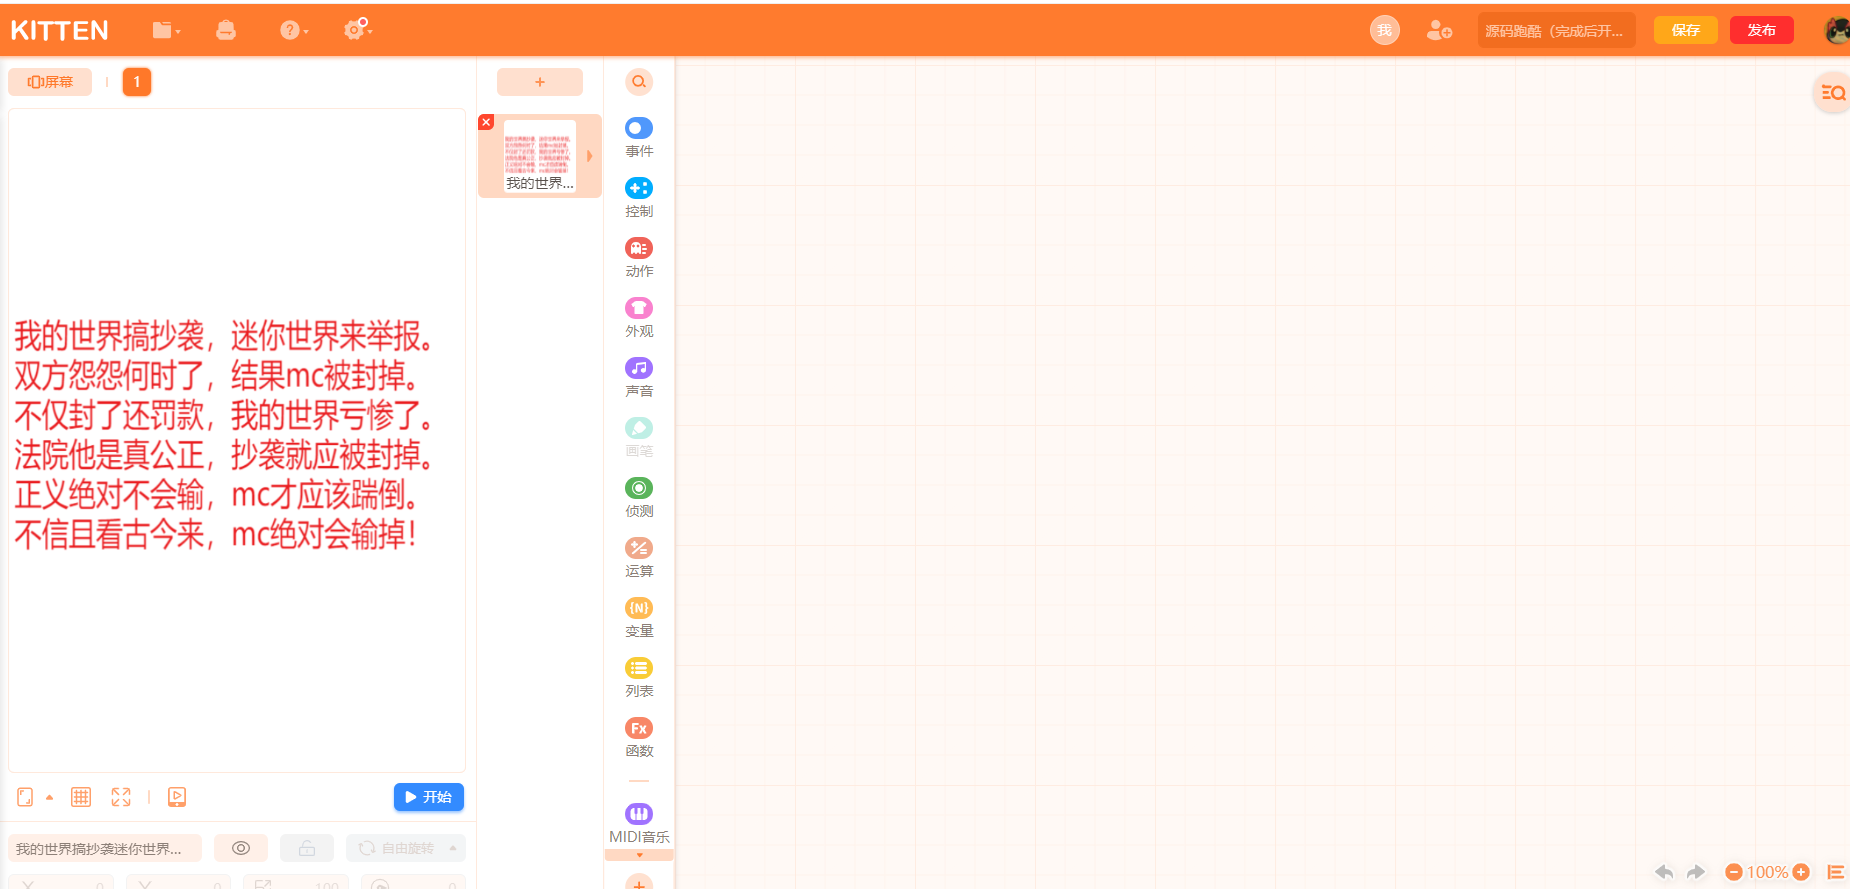Screen dimensions: 1850x889
Task: Tidy up blocks with the arrange icon
Action: click(x=1836, y=872)
